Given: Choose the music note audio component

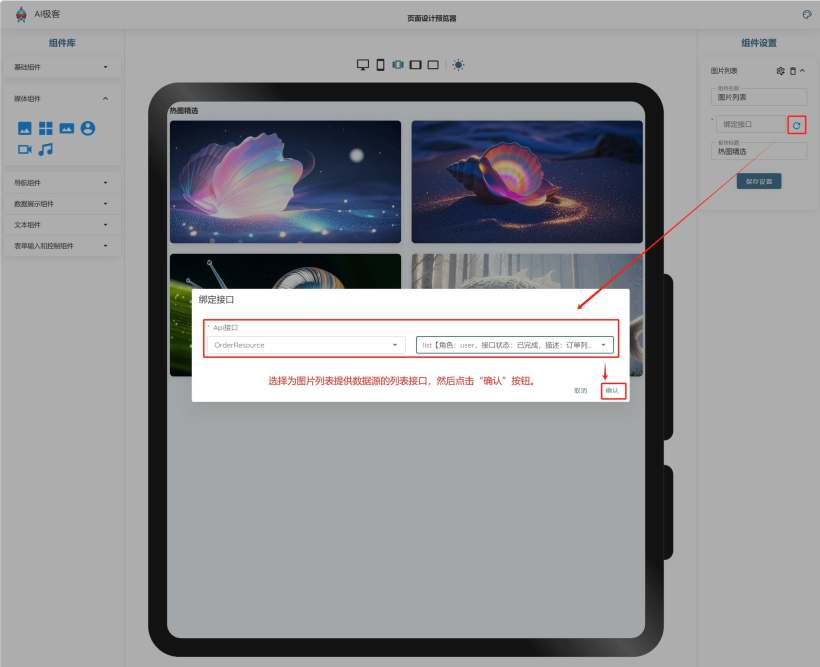Looking at the screenshot, I should tap(46, 149).
